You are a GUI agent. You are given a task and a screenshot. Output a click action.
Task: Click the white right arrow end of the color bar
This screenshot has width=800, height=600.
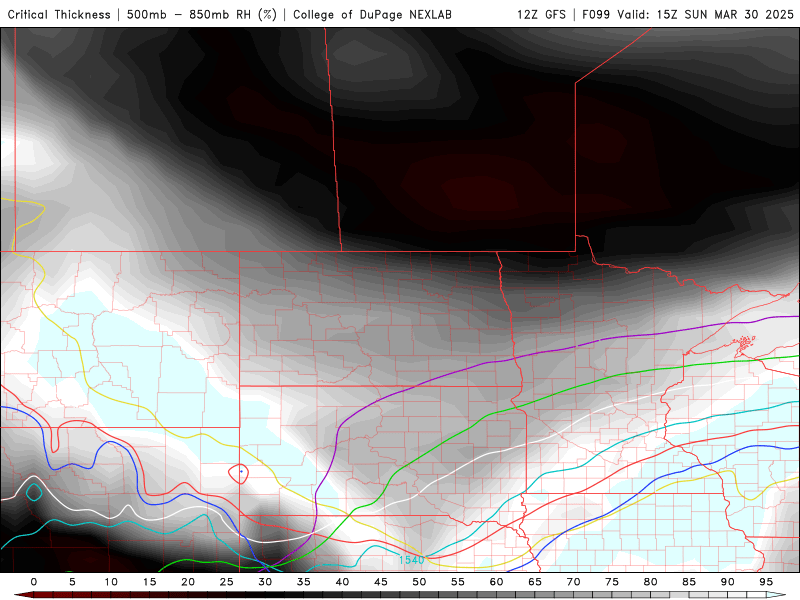tap(776, 595)
